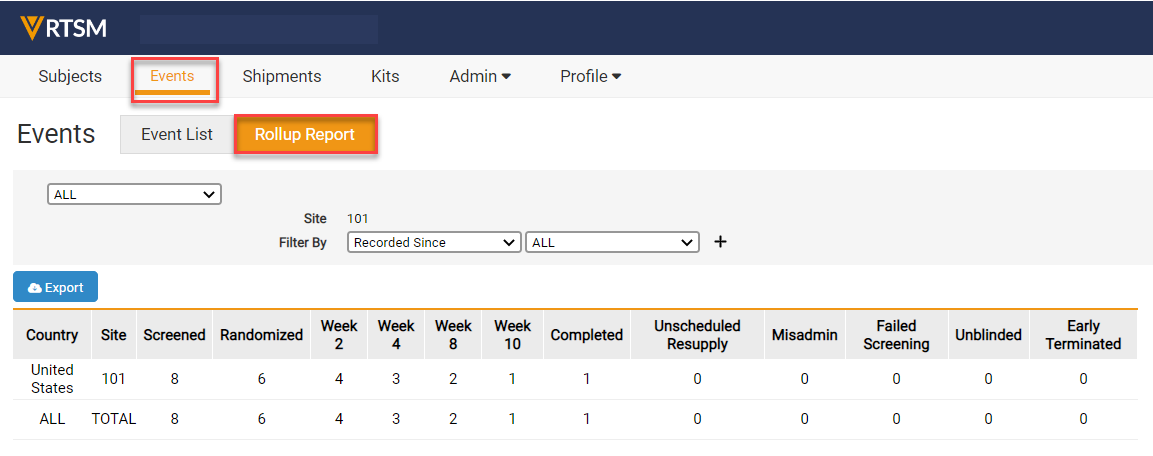Viewport: 1153px width, 456px height.
Task: Click the plus icon to add filter
Action: 719,242
